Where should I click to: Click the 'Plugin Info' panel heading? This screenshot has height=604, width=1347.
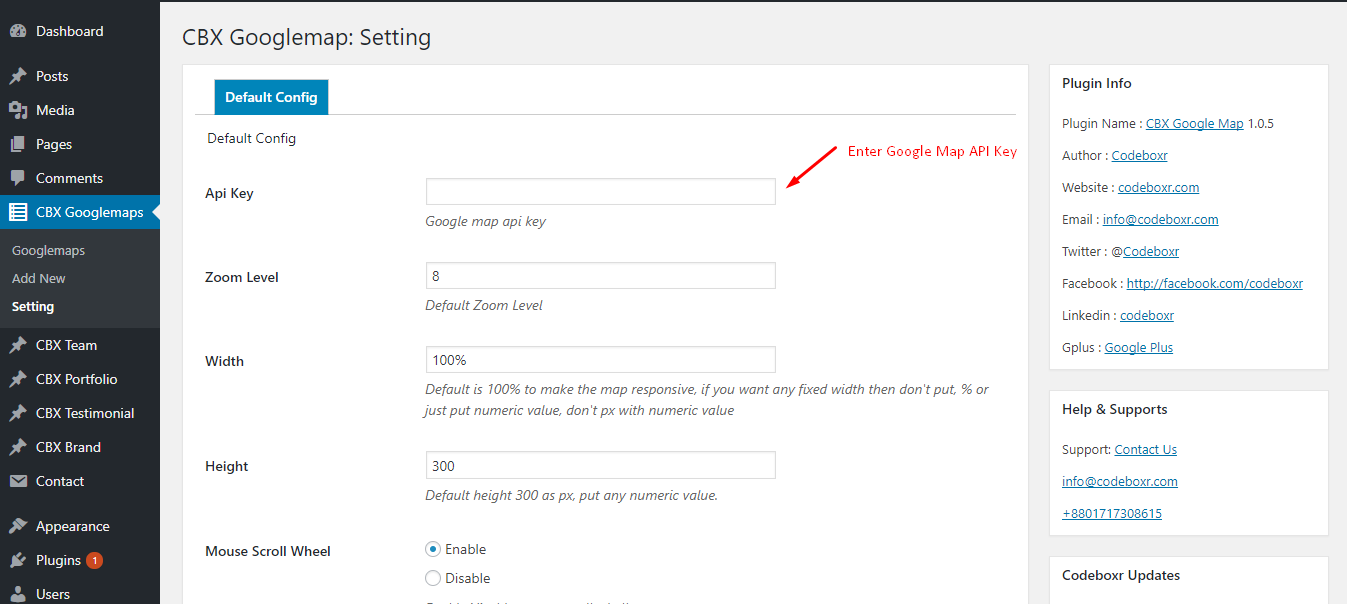point(1097,83)
